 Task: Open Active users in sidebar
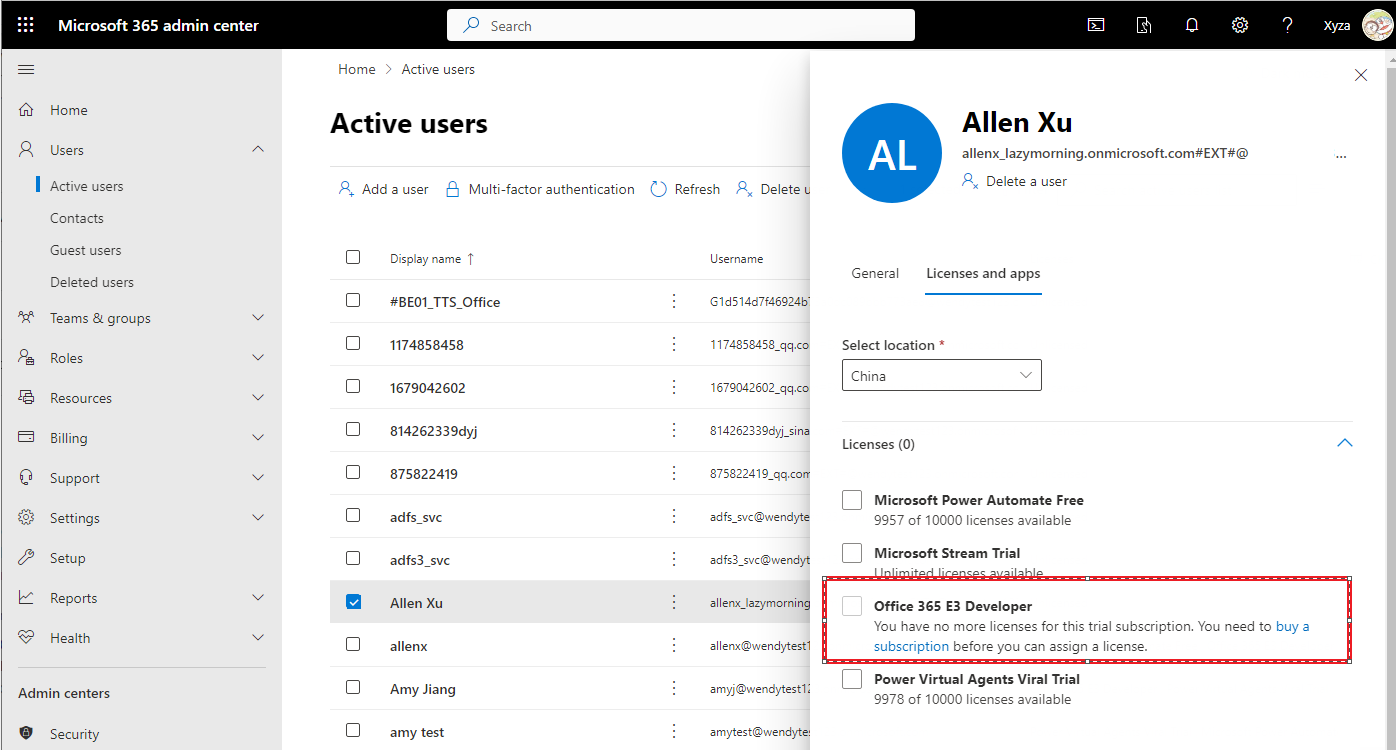pyautogui.click(x=87, y=186)
